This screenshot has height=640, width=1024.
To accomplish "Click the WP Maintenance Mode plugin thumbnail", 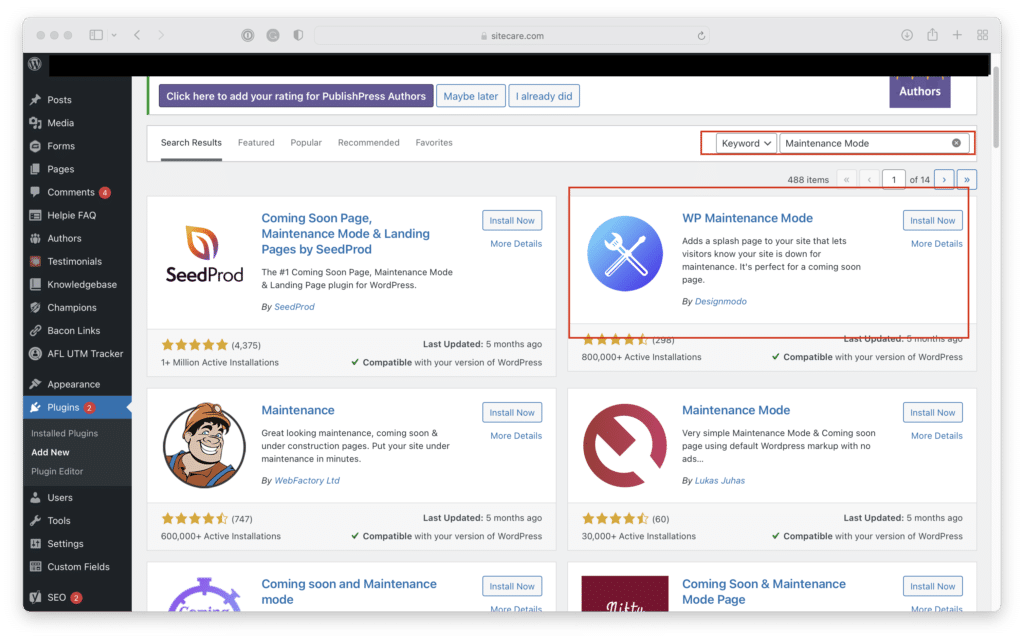I will tap(624, 253).
